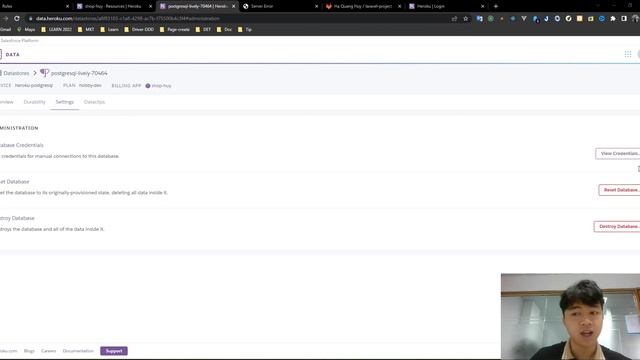Open the Tip bookmark folder
Image resolution: width=640 pixels, height=360 pixels.
click(x=245, y=29)
